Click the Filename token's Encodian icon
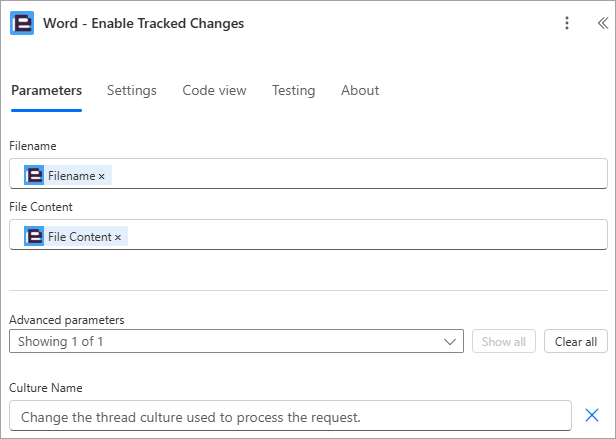 34,175
